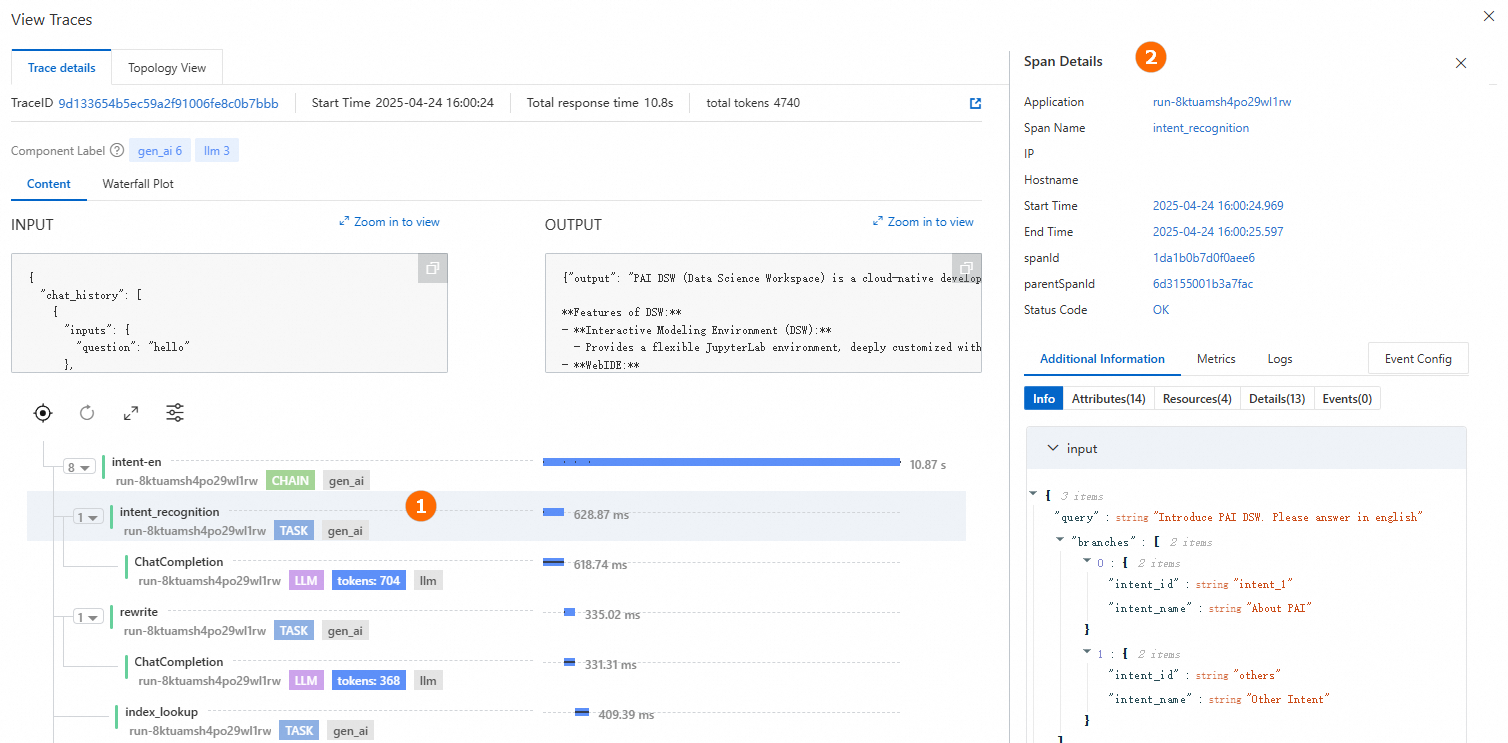Open the Metrics tab

1216,359
